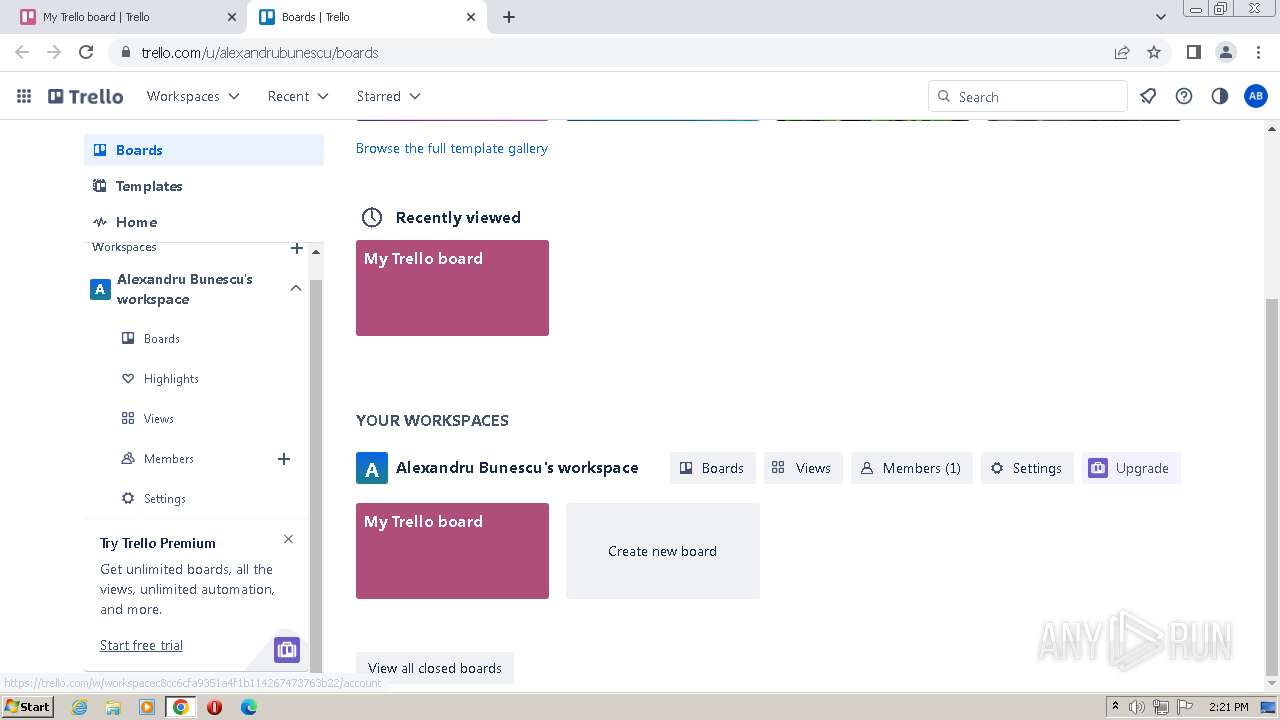The height and width of the screenshot is (720, 1280).
Task: Go to Trello home via logo
Action: (x=86, y=96)
